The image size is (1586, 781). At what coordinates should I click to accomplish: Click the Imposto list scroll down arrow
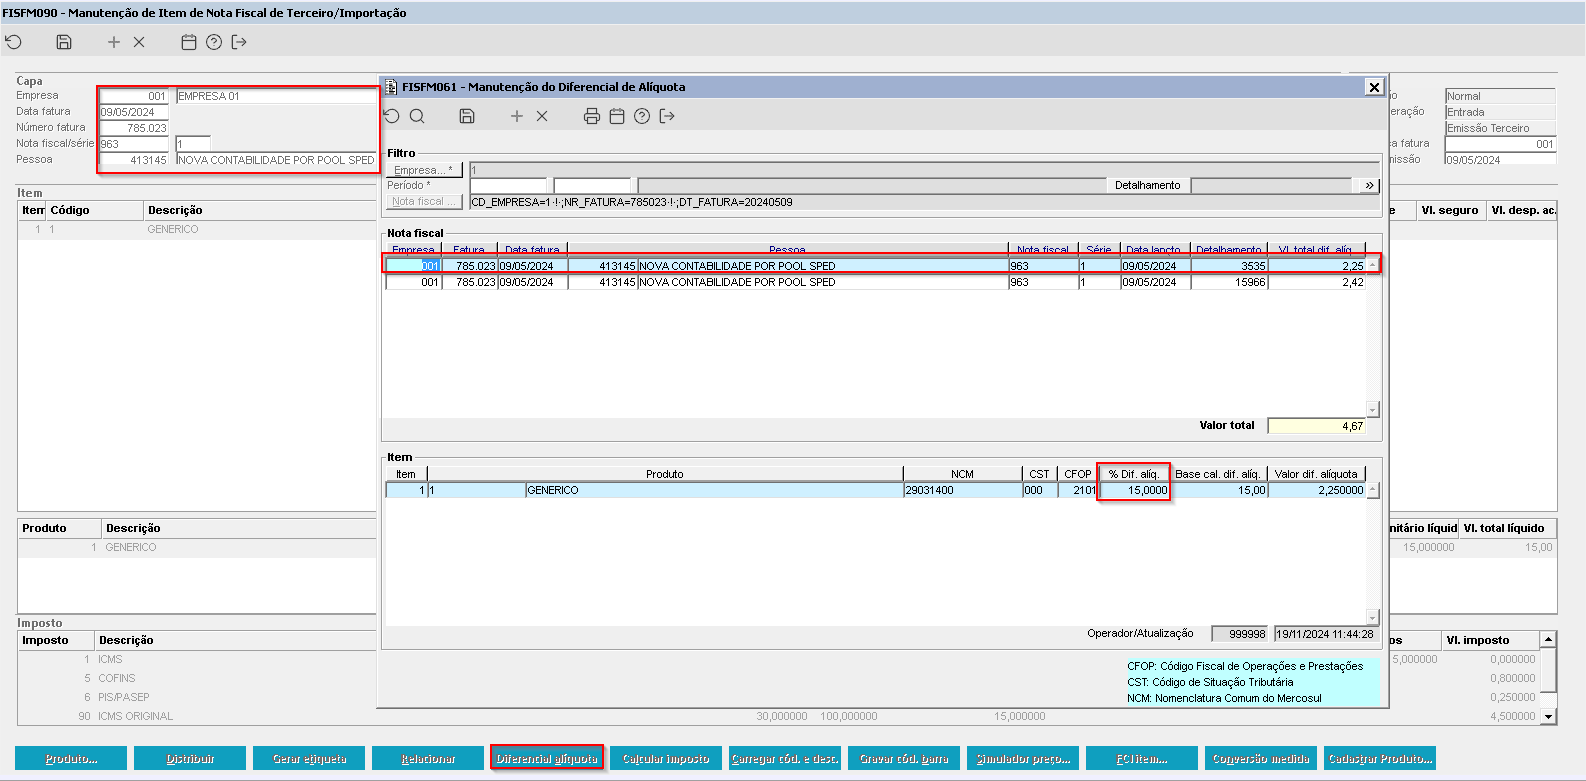pyautogui.click(x=1549, y=716)
